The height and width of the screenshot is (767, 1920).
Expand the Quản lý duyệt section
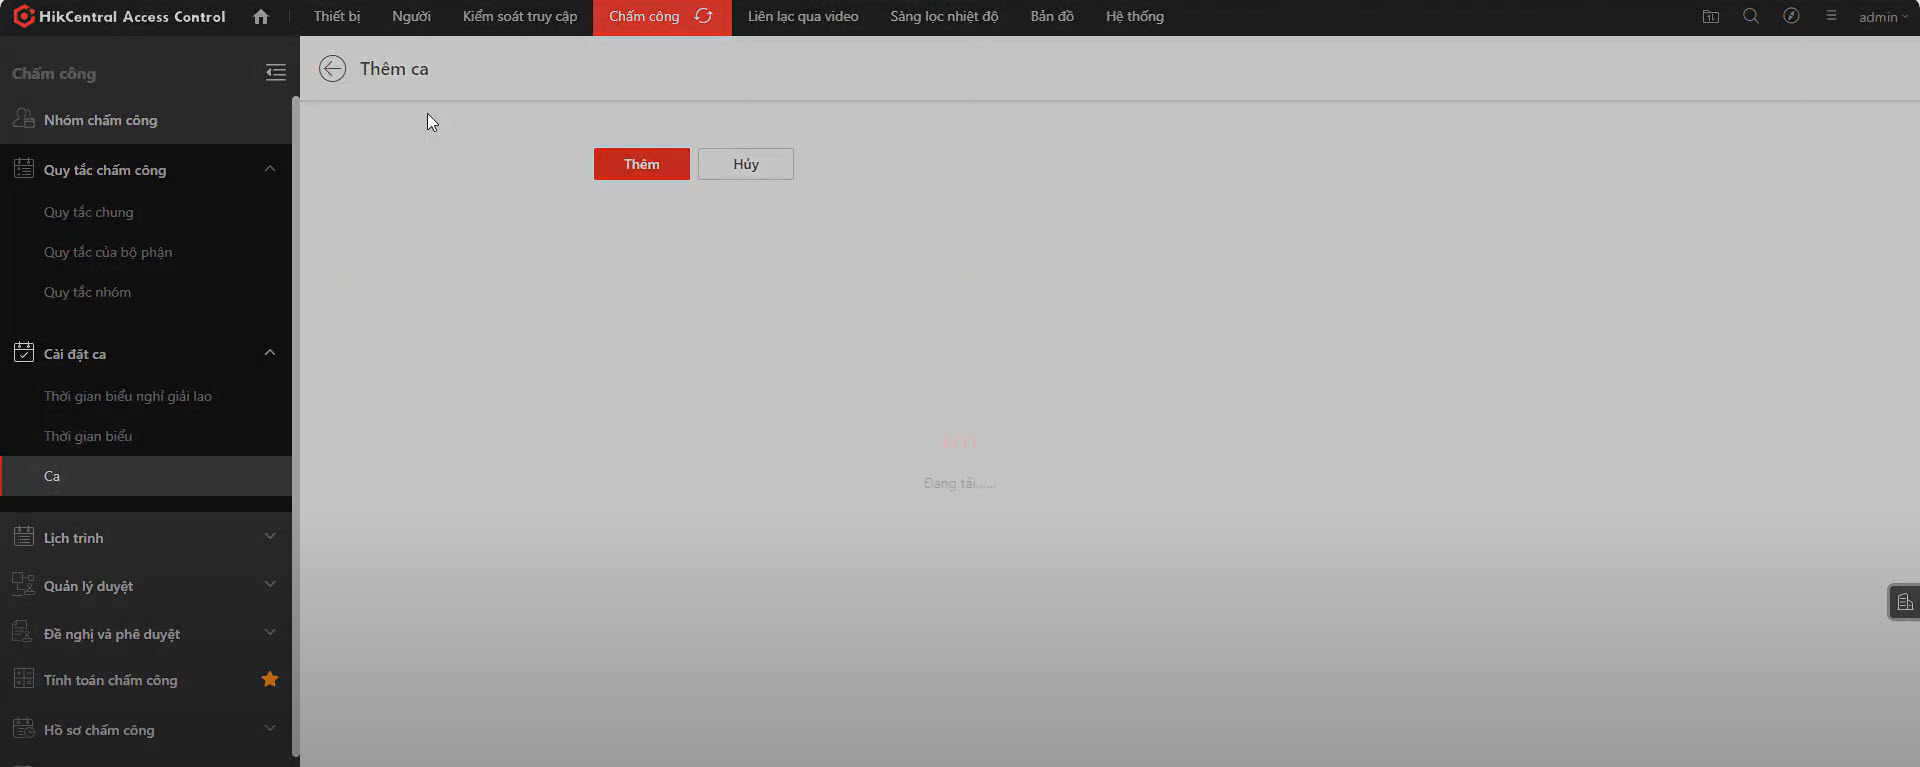pos(270,585)
